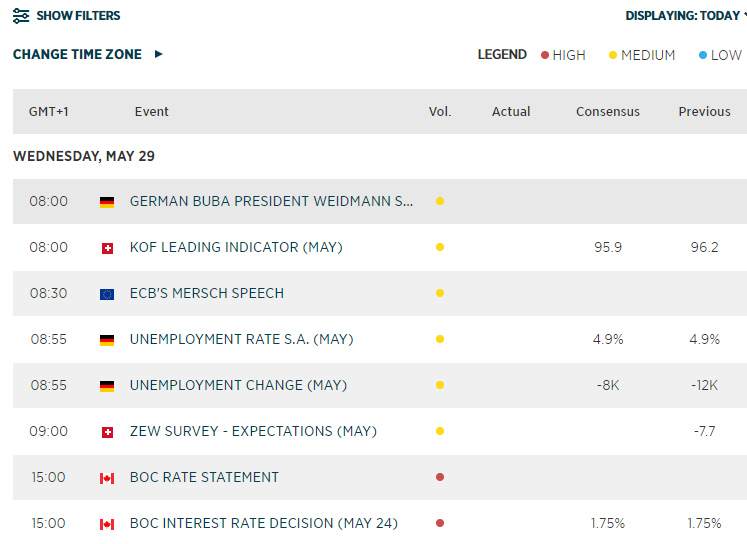The width and height of the screenshot is (747, 544).
Task: Click Swiss flag next to ZEW Survey
Action: pos(107,432)
